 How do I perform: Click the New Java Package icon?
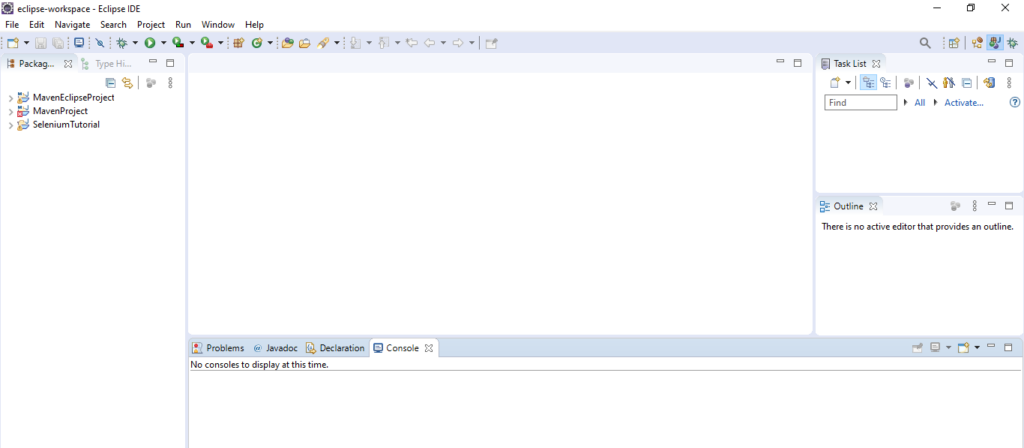pyautogui.click(x=238, y=43)
